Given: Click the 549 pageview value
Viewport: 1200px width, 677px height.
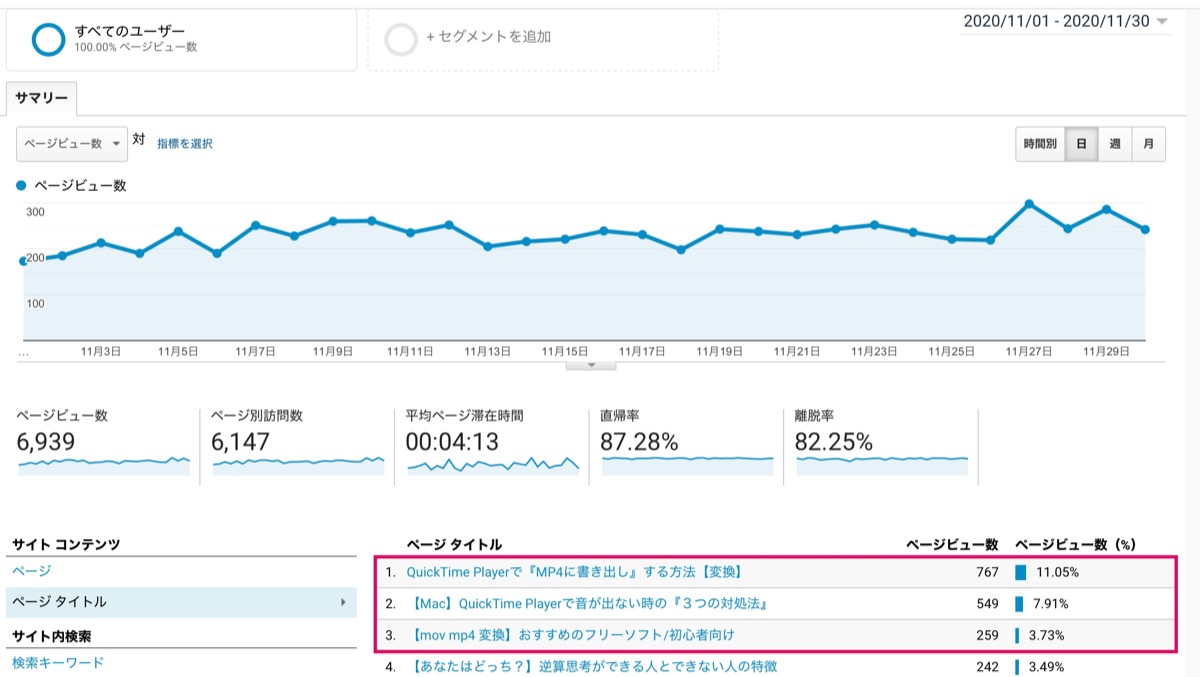Looking at the screenshot, I should tap(987, 604).
